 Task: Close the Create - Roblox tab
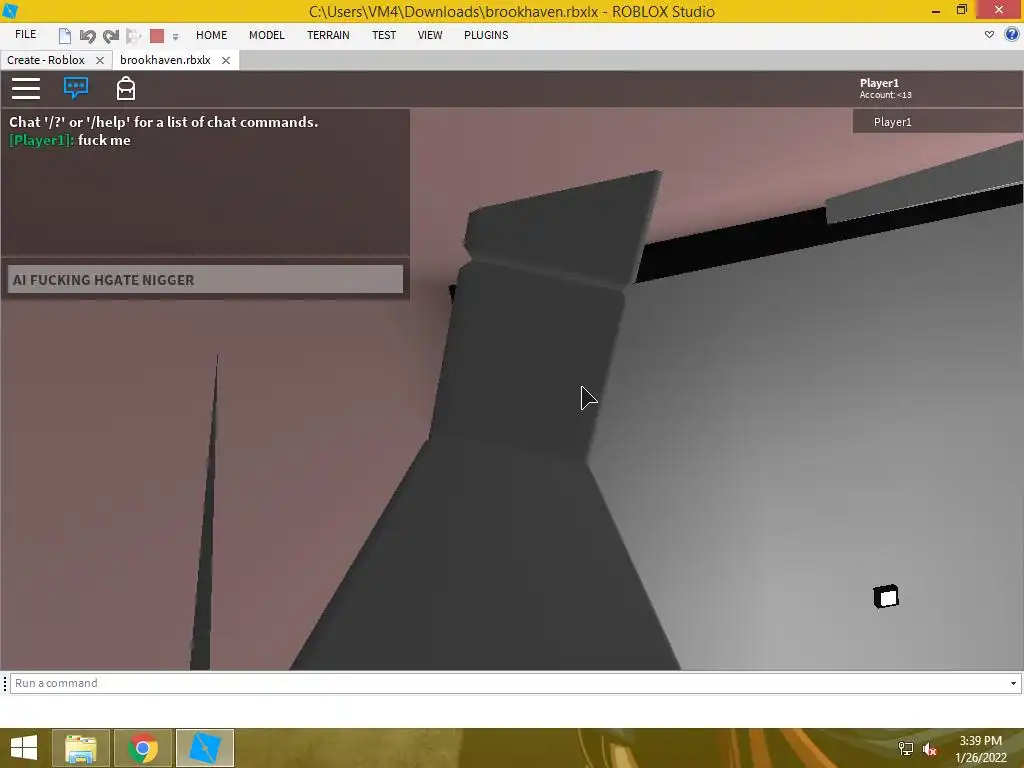[100, 60]
